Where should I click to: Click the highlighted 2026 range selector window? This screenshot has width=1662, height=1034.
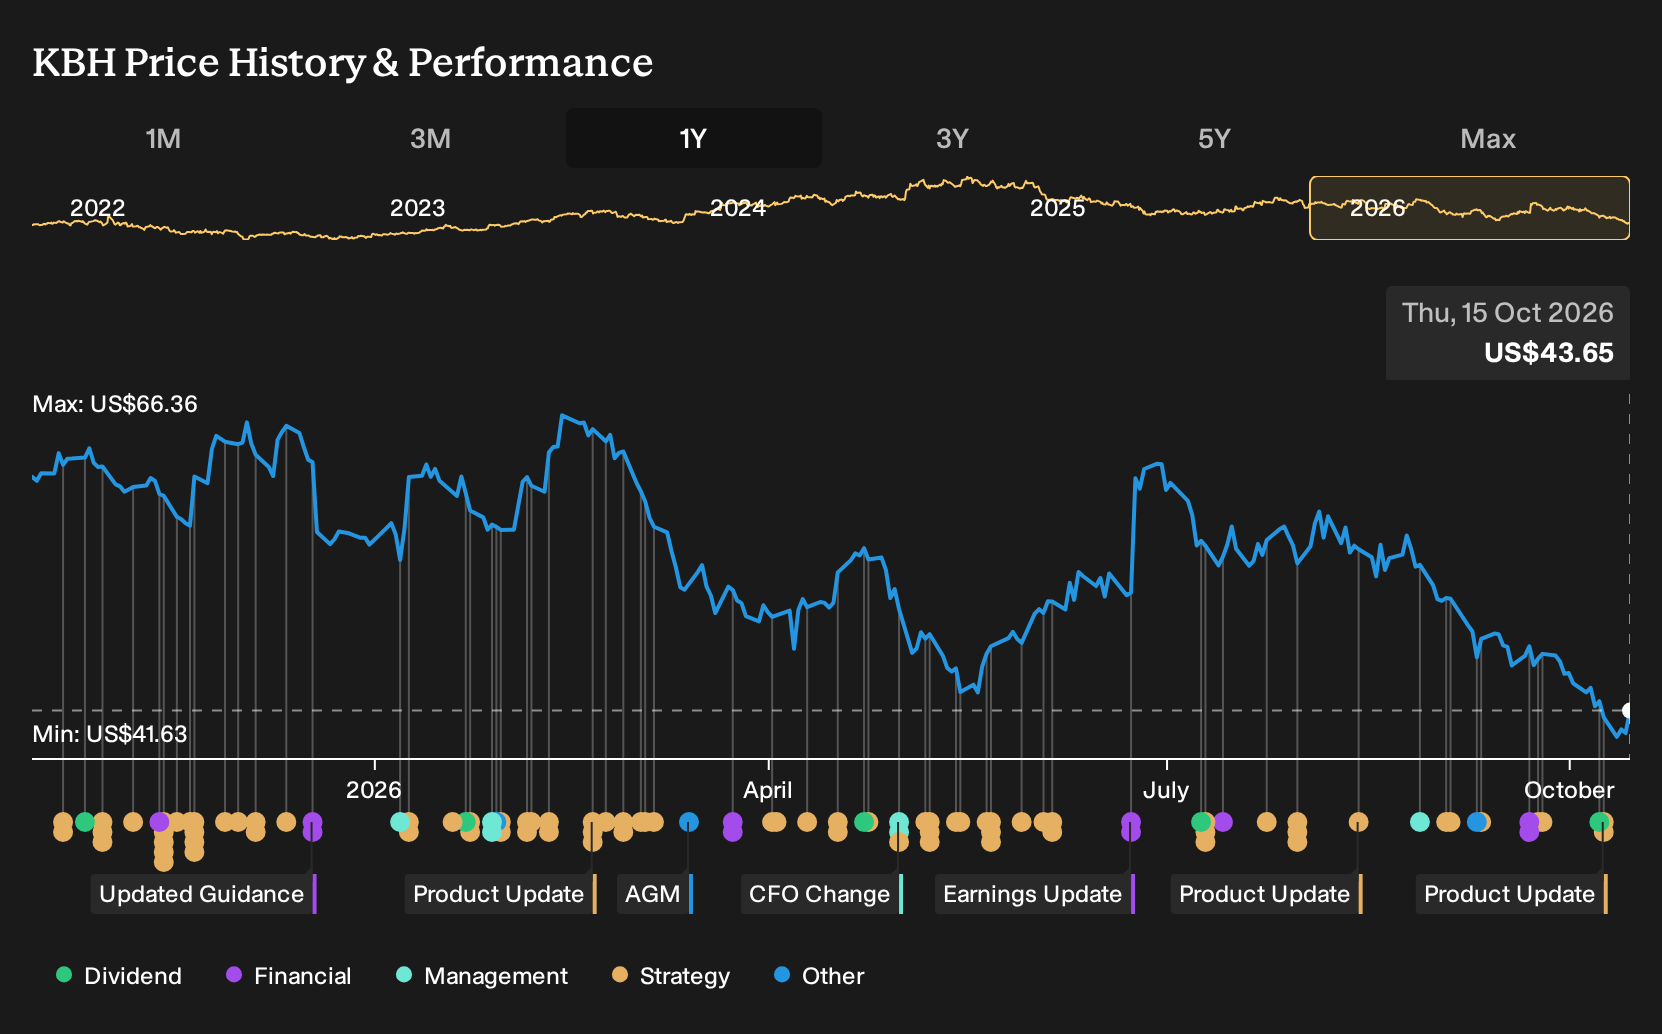(1469, 208)
